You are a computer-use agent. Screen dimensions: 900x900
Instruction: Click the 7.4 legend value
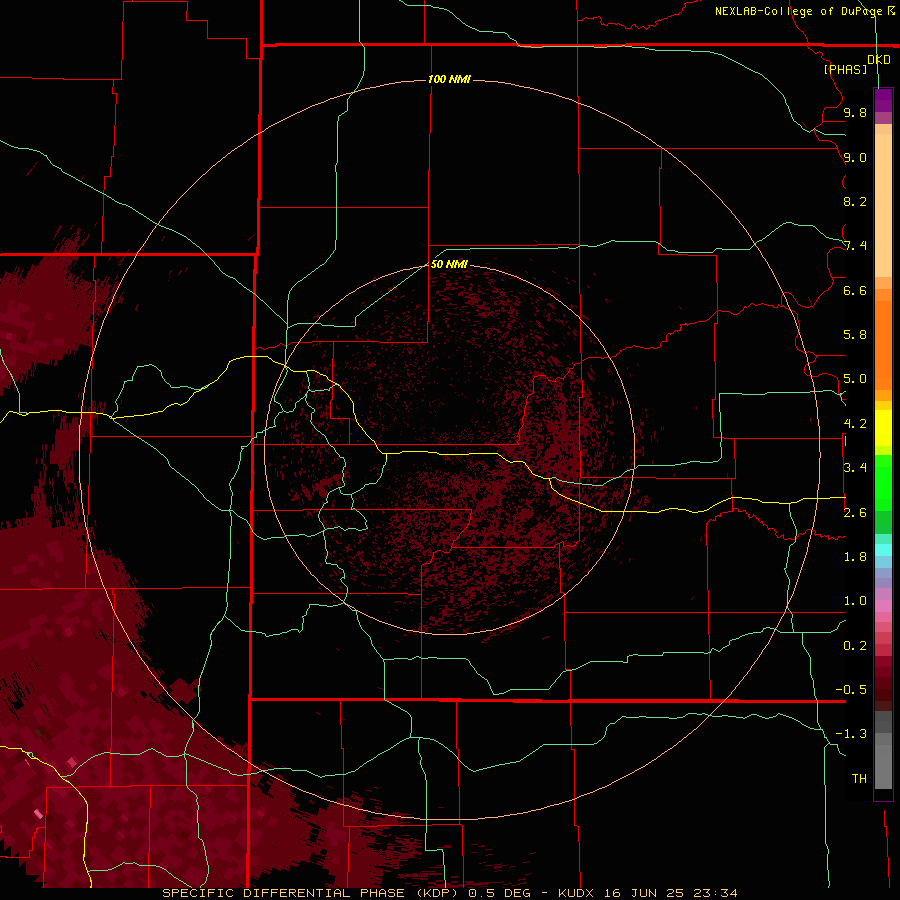pos(855,246)
